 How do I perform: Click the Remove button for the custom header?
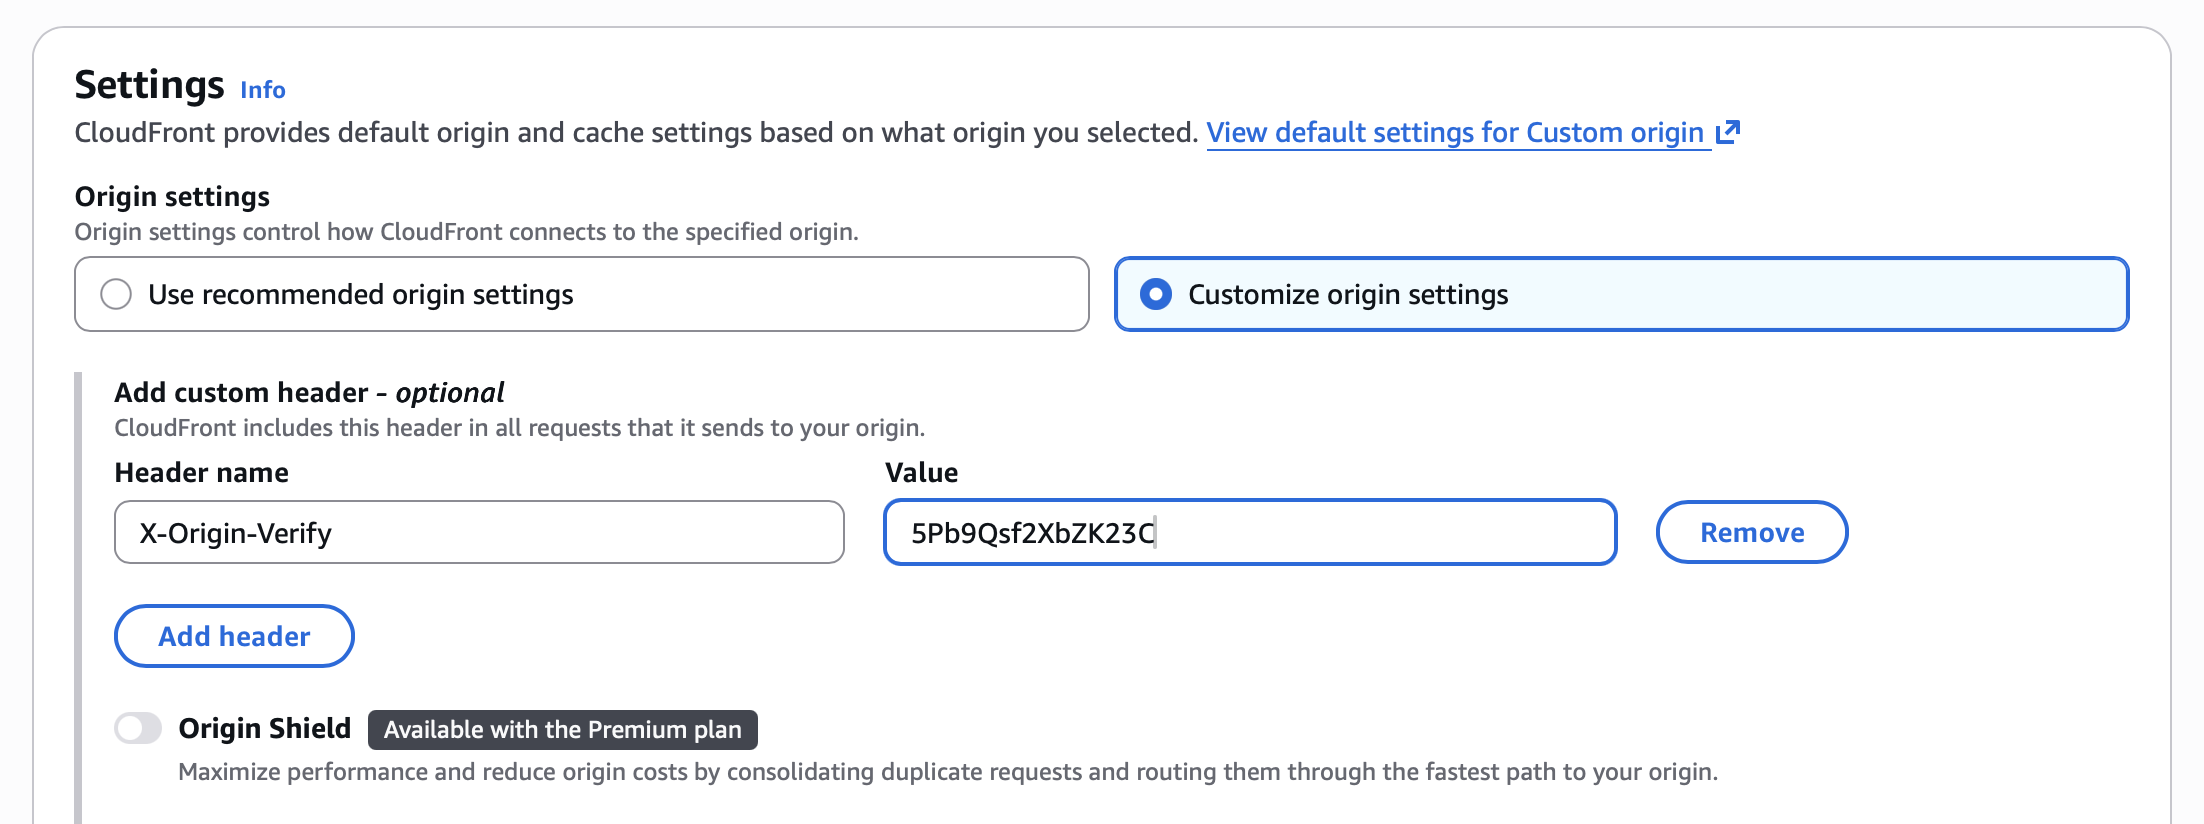1751,532
